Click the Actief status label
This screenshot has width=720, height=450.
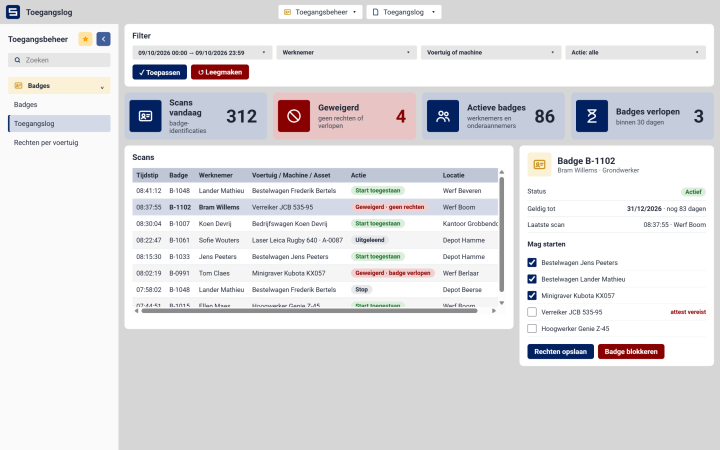coord(693,192)
